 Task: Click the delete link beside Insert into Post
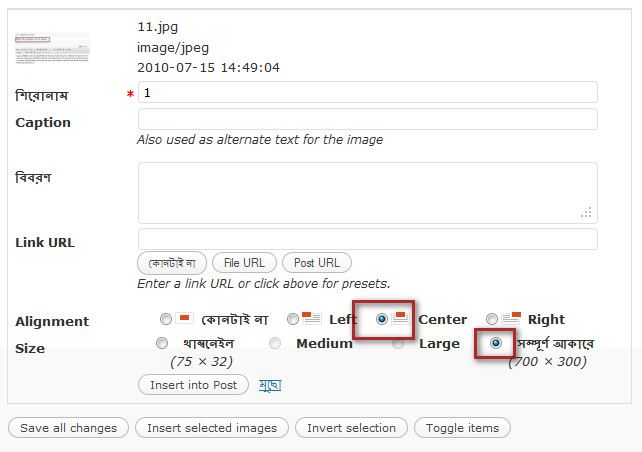[269, 384]
